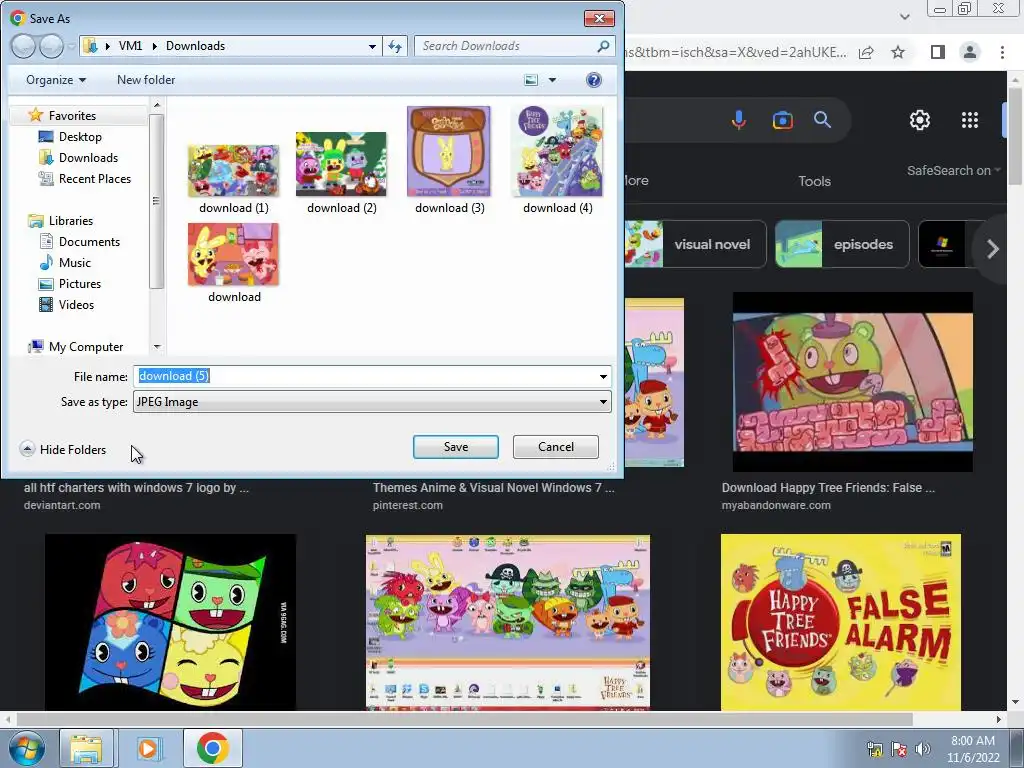Viewport: 1024px width, 768px height.
Task: Expand the view options dropdown arrow
Action: click(552, 80)
